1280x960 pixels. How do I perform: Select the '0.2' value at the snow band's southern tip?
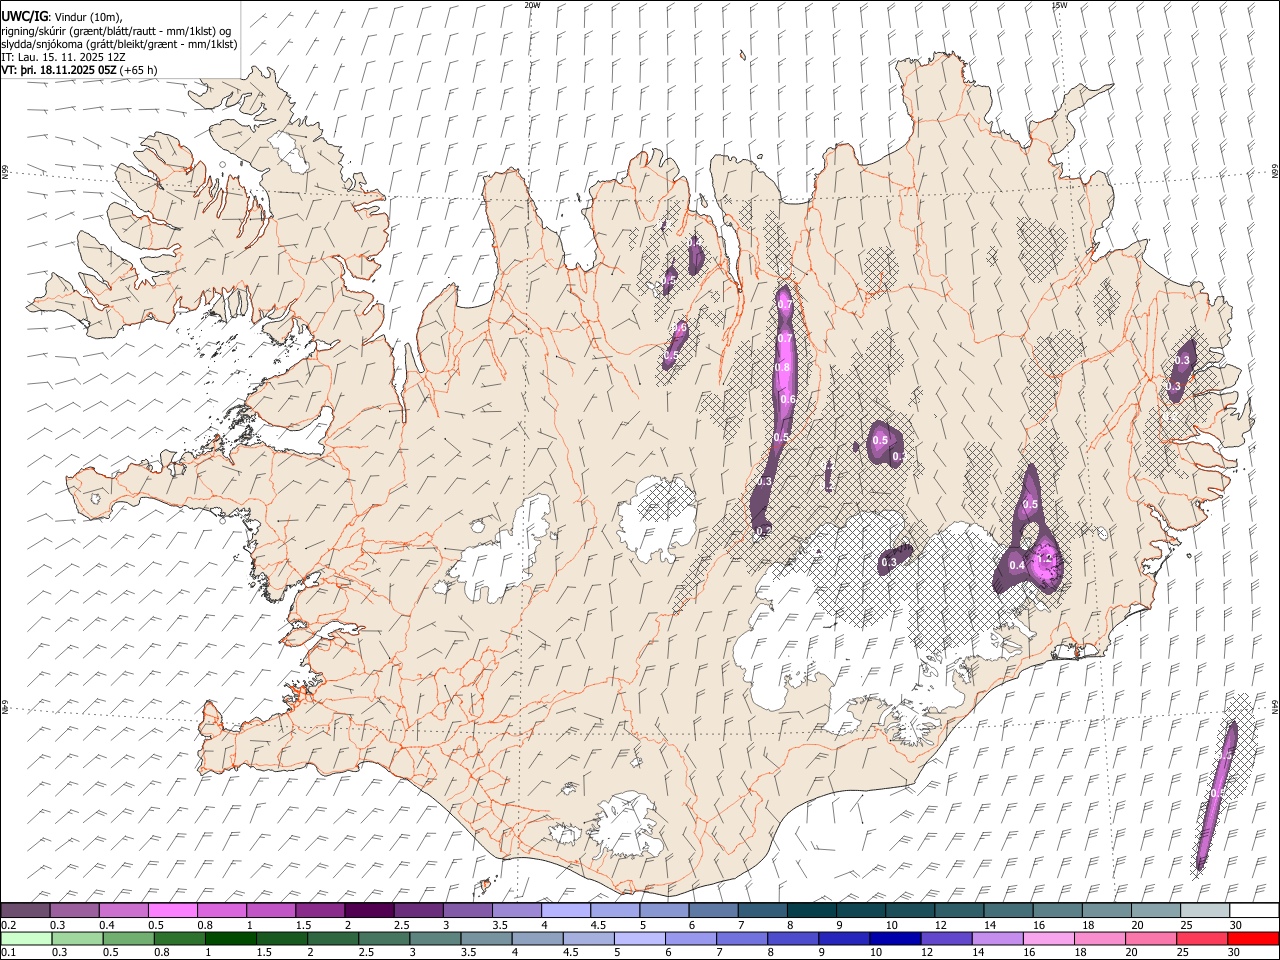[x=763, y=531]
